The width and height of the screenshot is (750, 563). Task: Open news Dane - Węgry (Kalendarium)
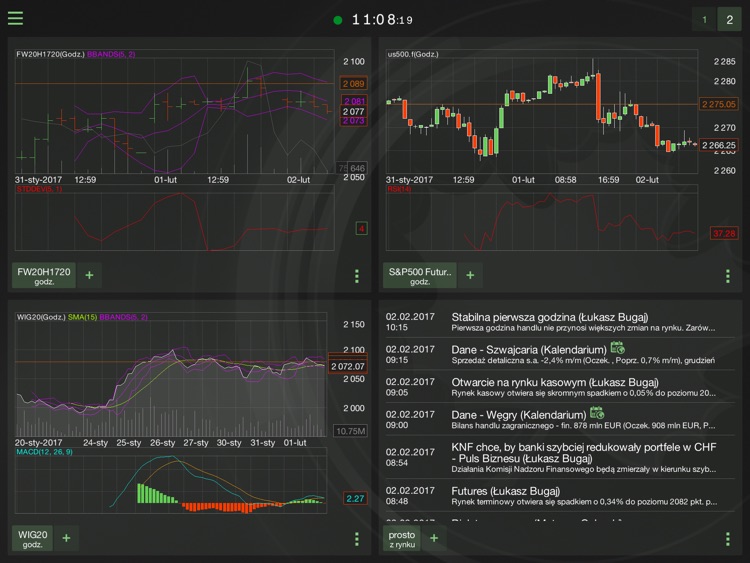560,419
